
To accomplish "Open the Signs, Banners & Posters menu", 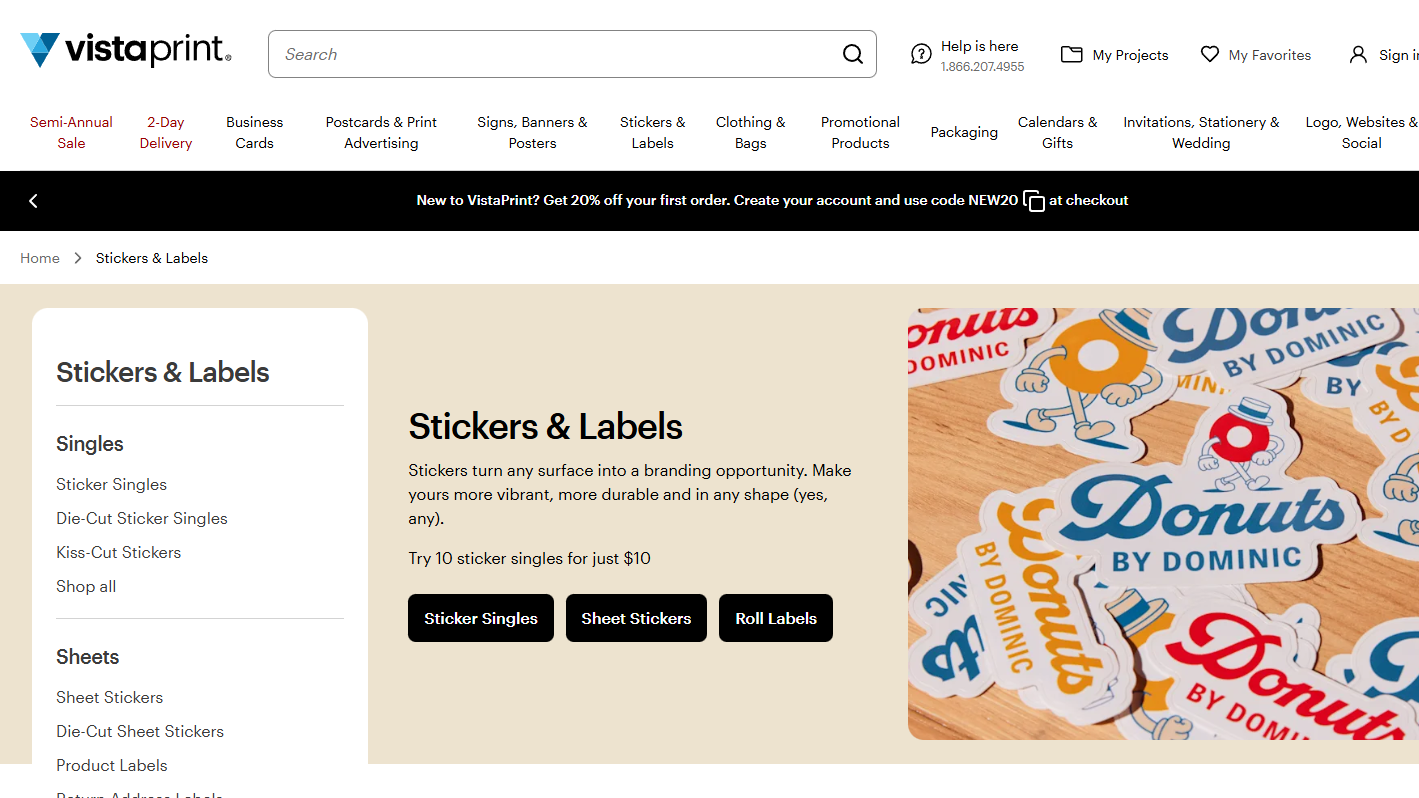I will pos(532,132).
